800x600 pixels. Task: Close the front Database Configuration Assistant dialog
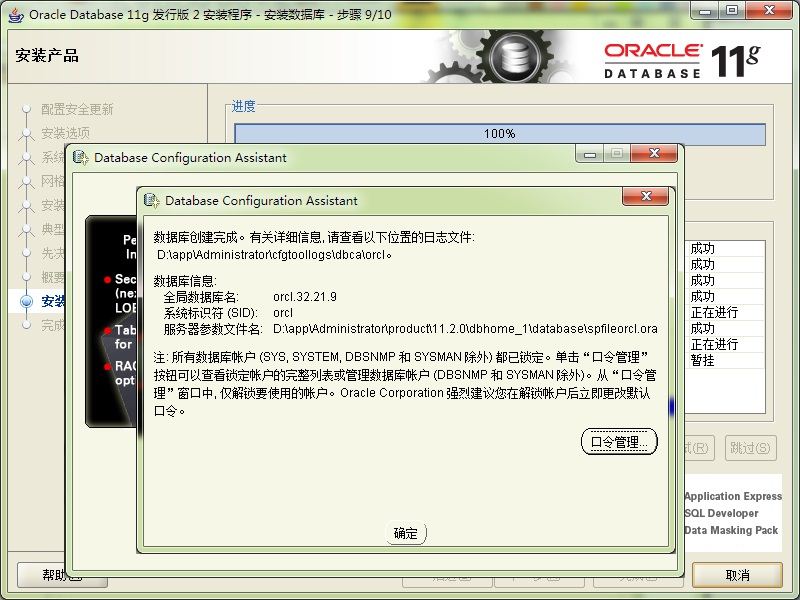645,196
